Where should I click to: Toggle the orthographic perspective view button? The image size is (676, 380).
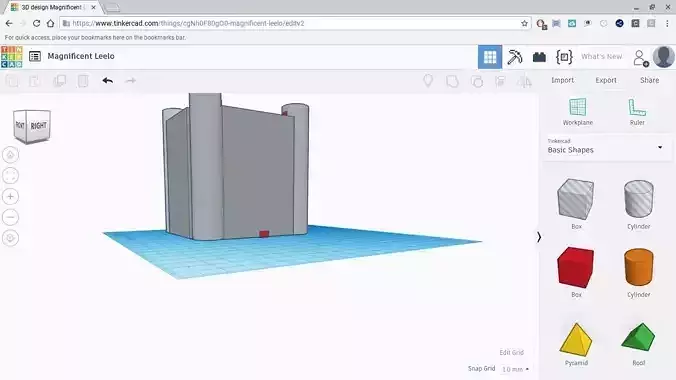click(10, 238)
